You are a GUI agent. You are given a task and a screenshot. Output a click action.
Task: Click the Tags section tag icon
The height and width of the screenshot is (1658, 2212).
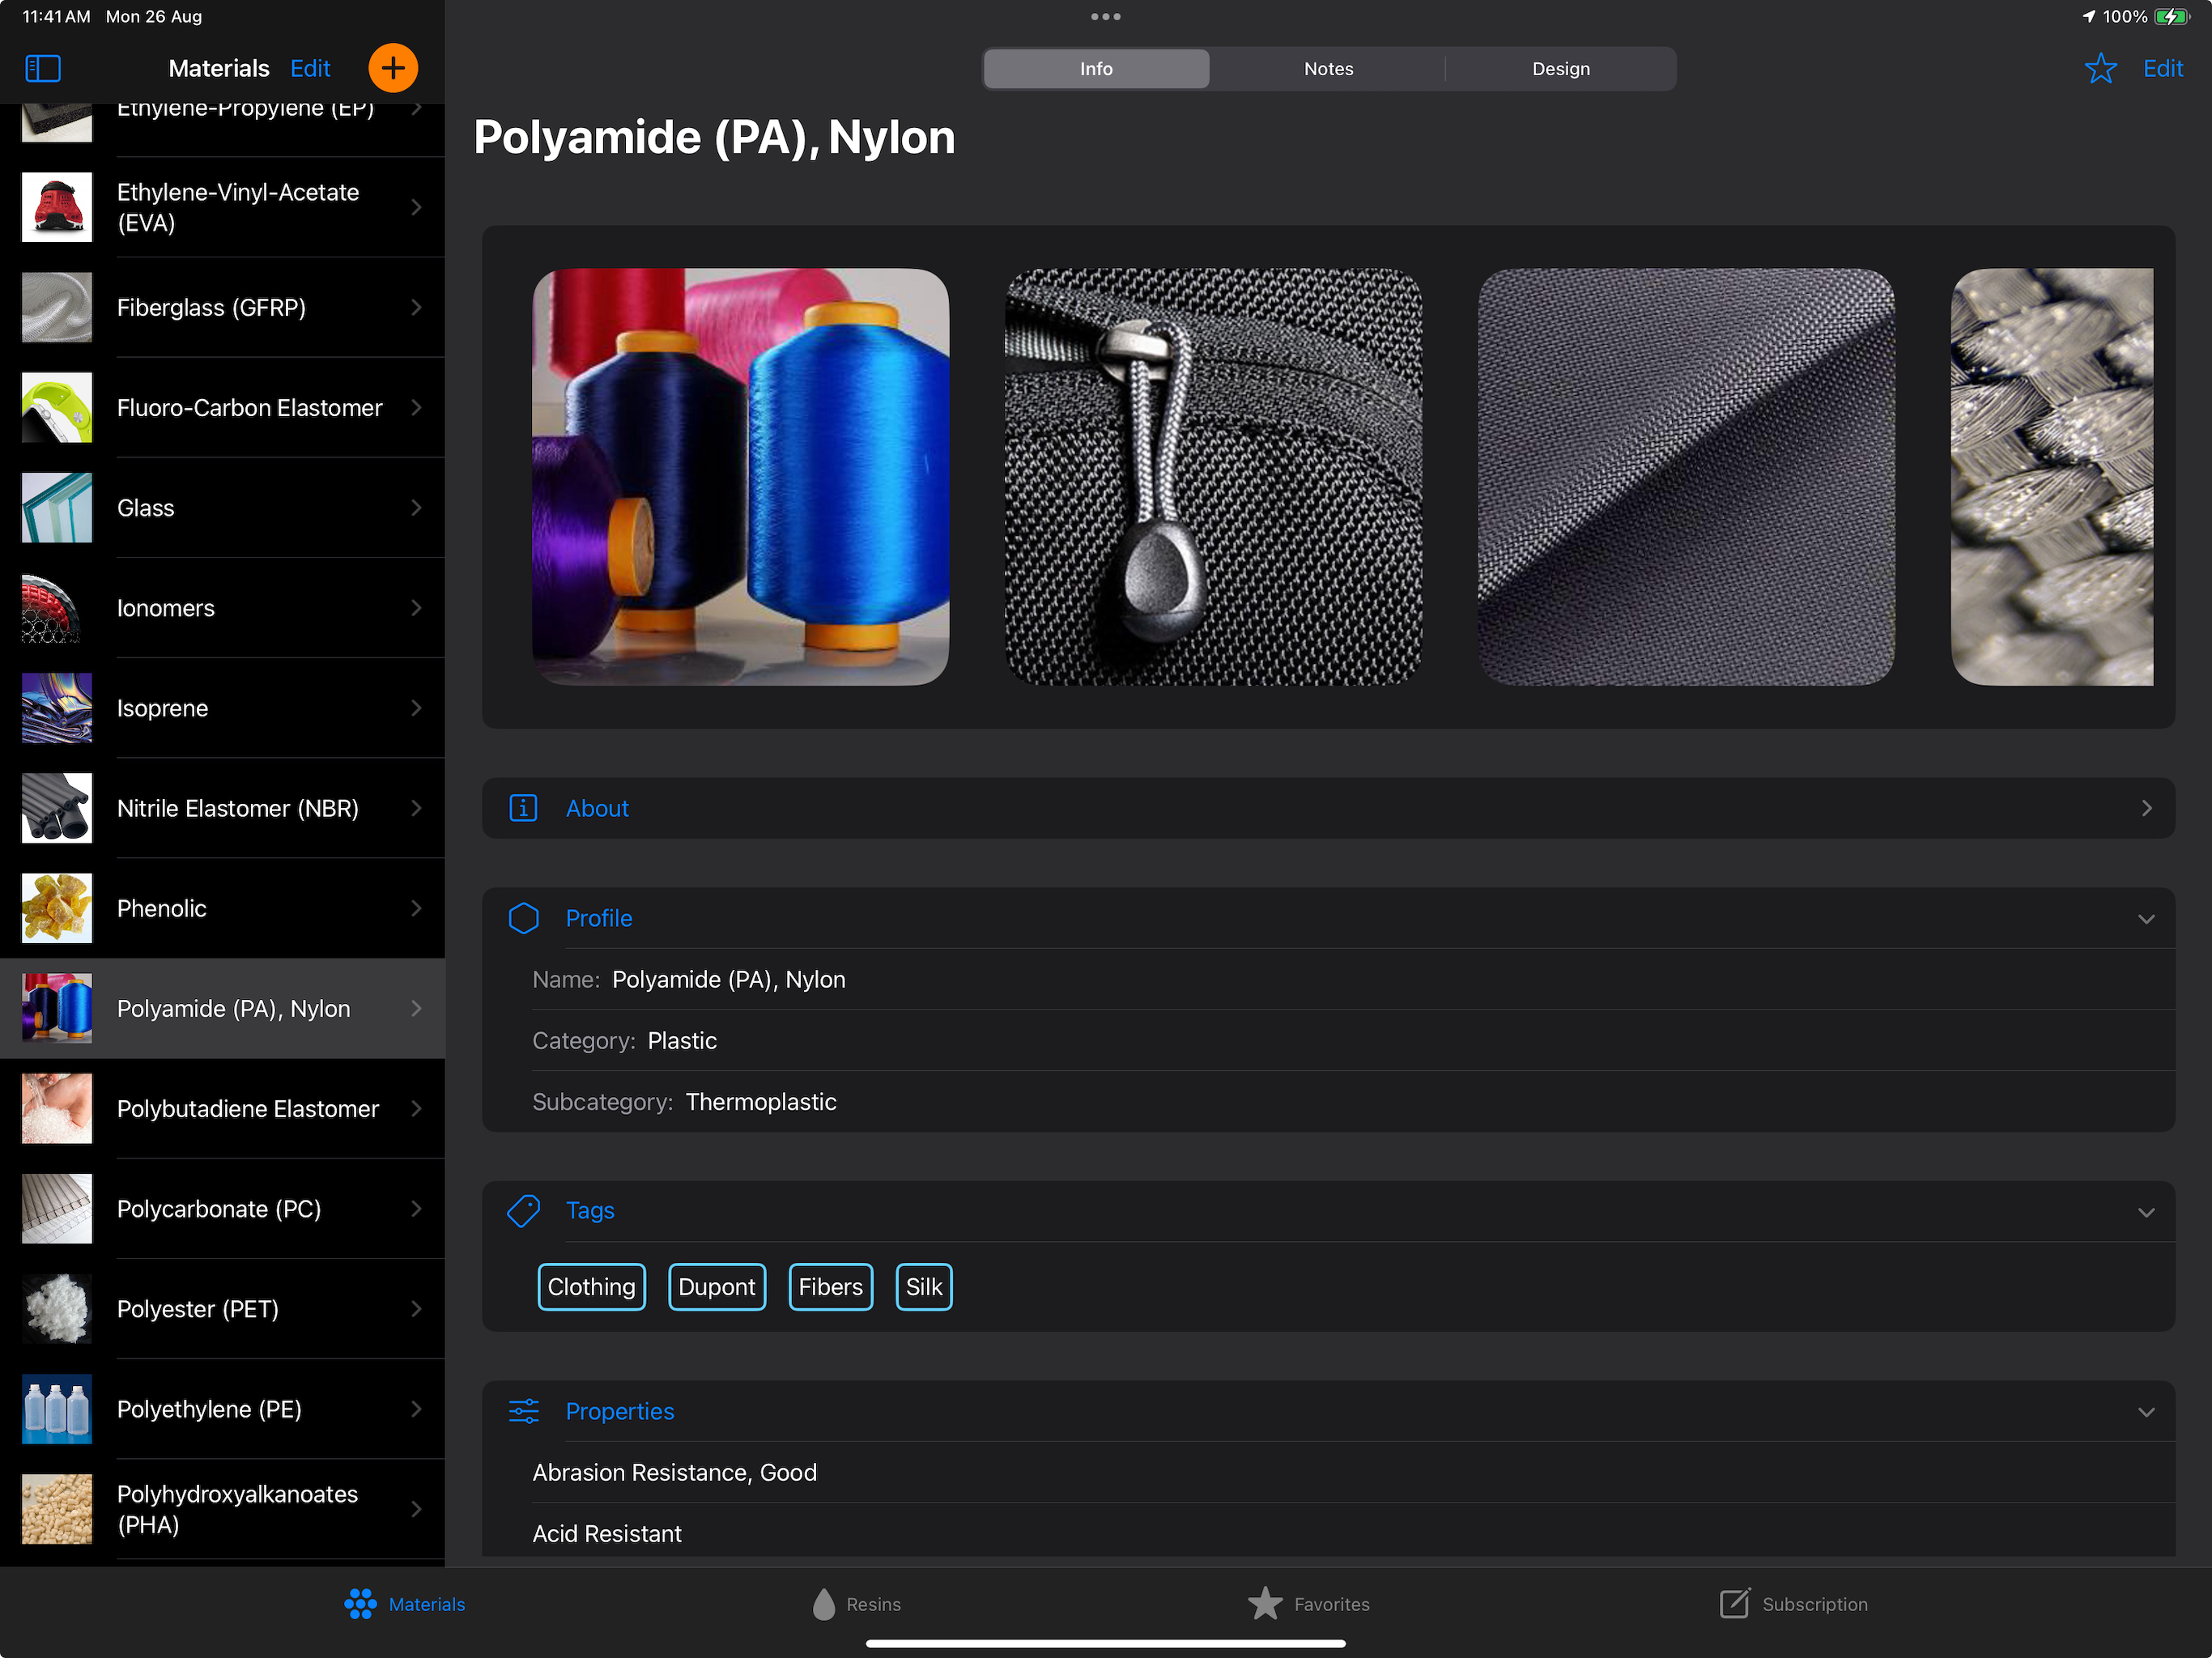tap(523, 1211)
